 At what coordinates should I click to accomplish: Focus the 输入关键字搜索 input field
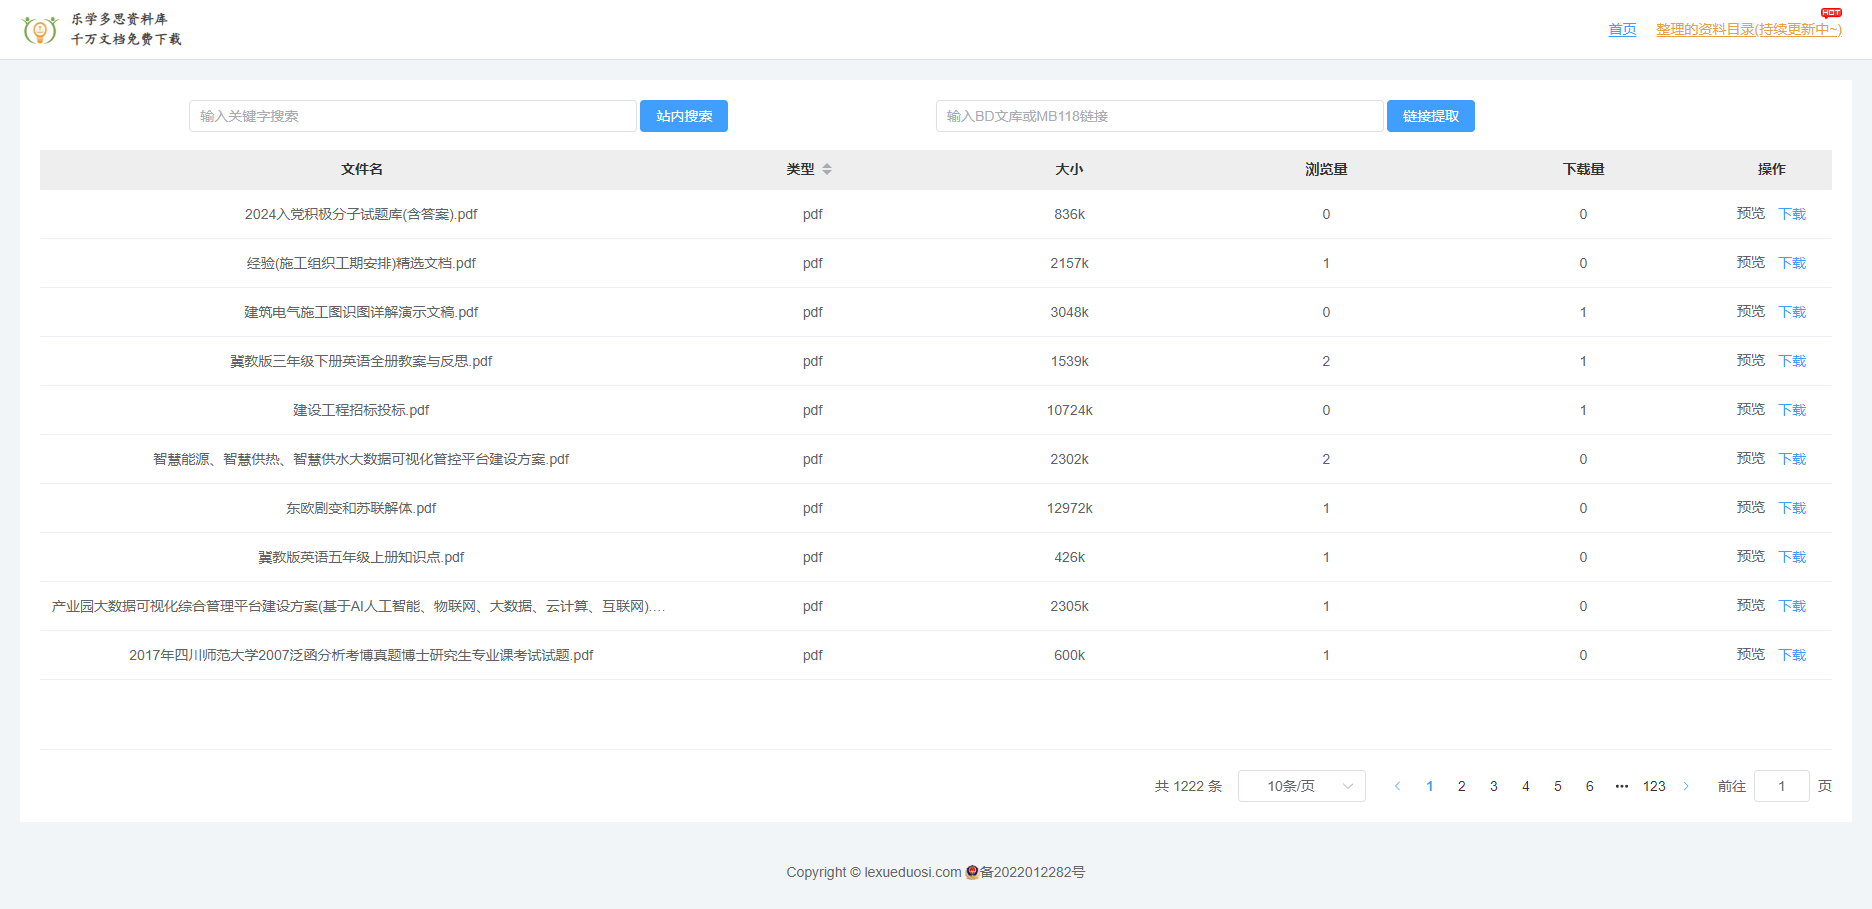pos(412,116)
